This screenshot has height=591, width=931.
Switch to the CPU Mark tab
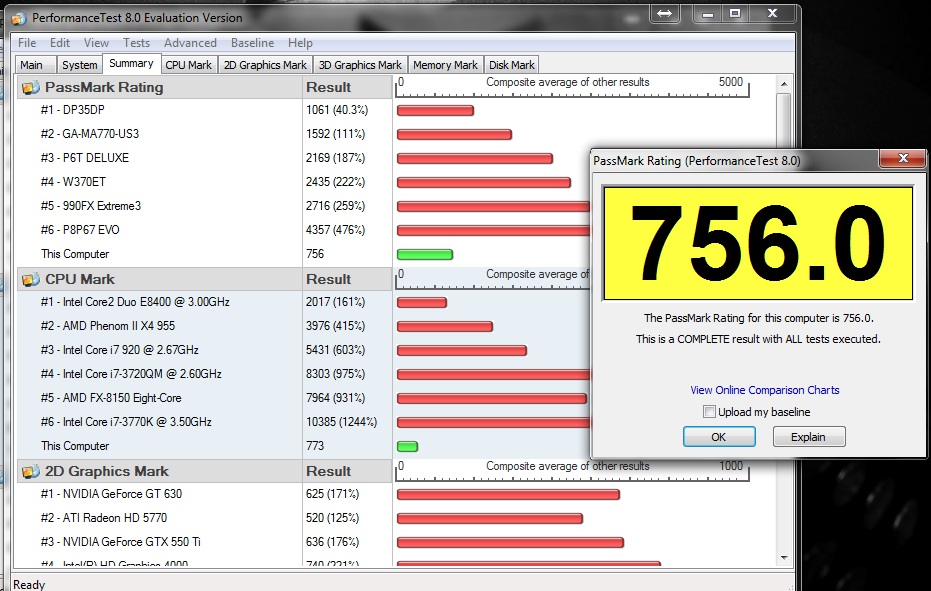(188, 65)
